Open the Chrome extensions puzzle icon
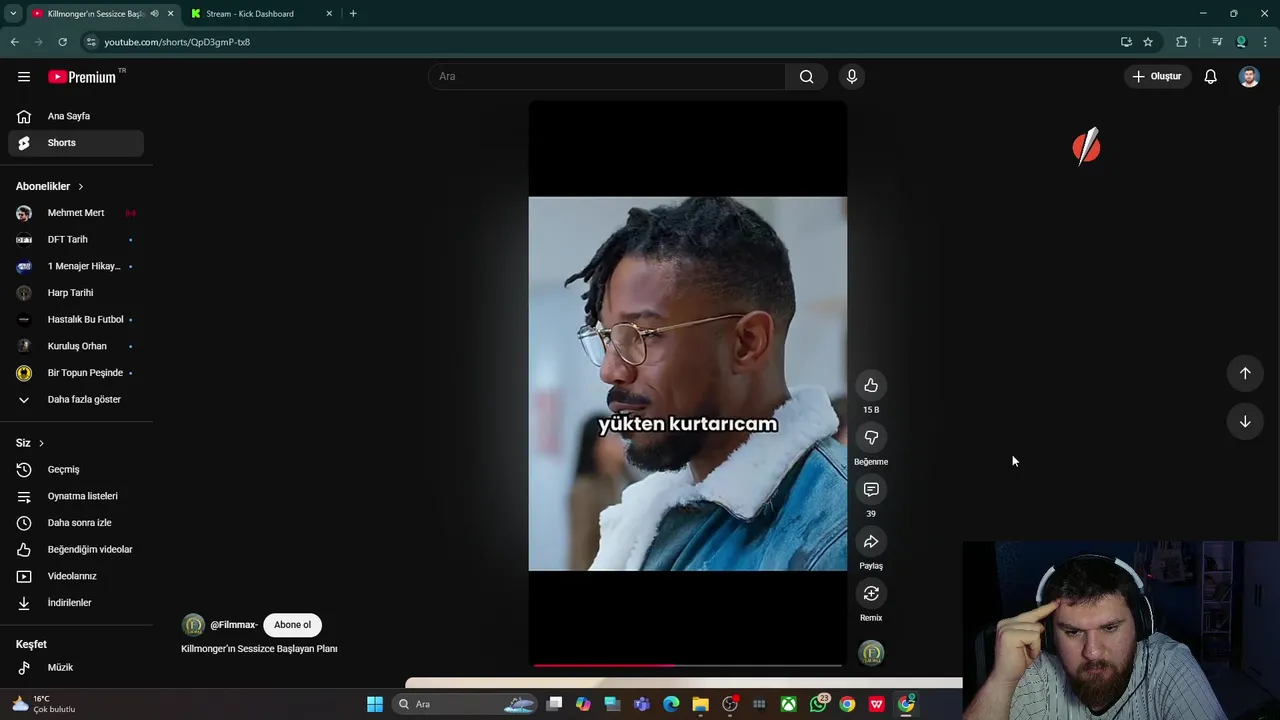Screen dimensions: 1280x720 click(1182, 42)
